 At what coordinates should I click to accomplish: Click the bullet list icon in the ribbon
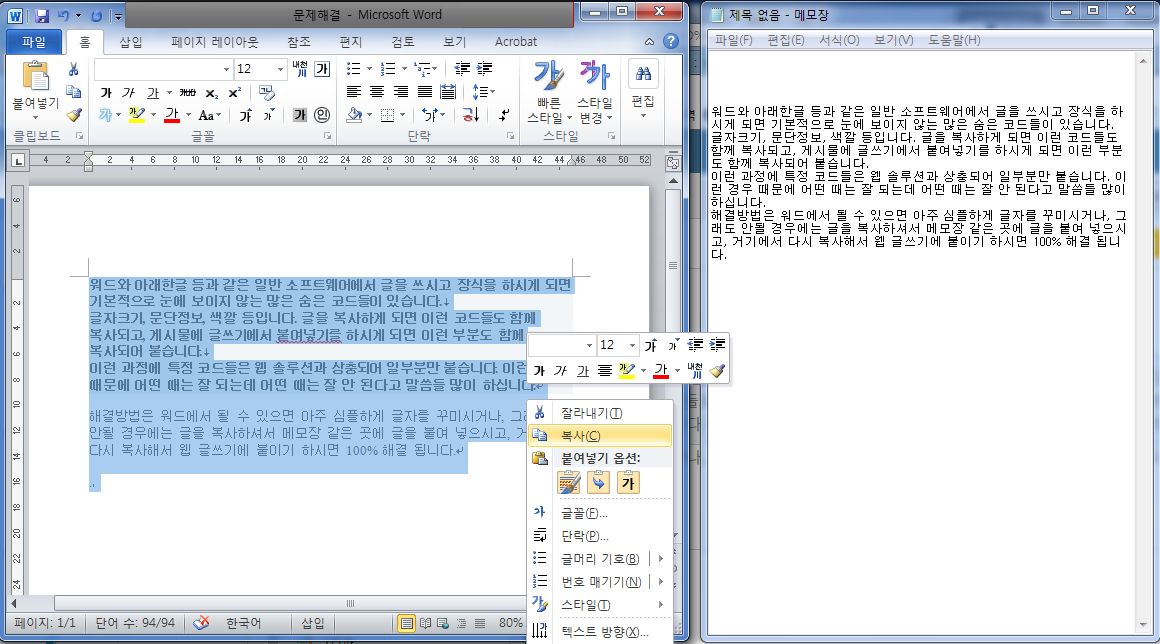point(353,69)
